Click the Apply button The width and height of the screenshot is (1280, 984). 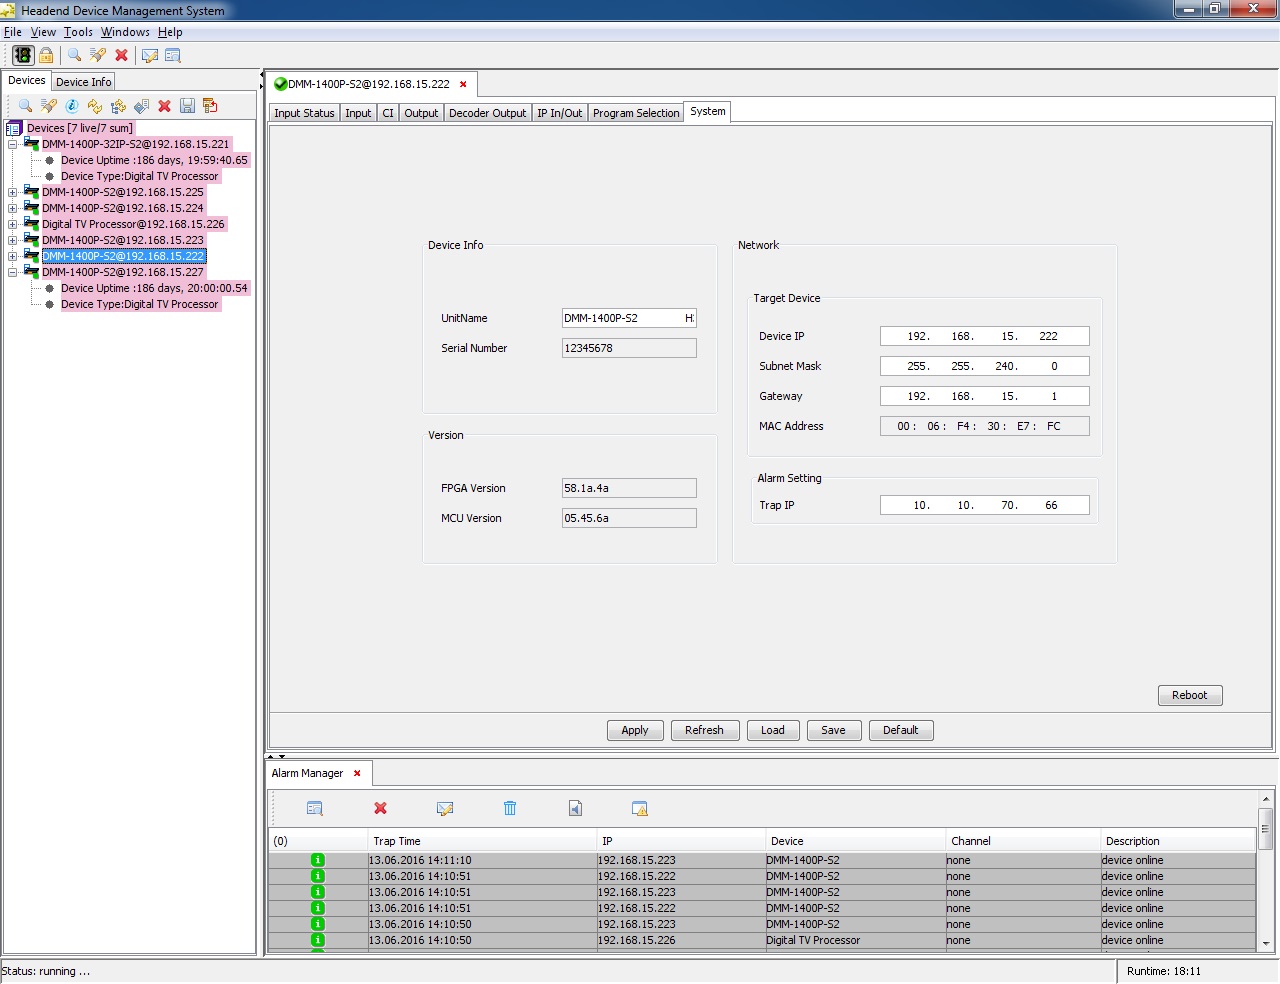click(634, 730)
